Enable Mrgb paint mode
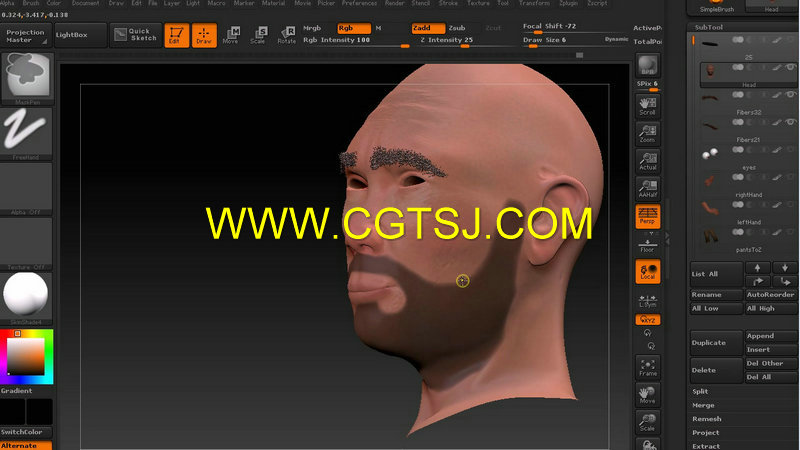Screen dimensions: 800x450 pos(312,28)
